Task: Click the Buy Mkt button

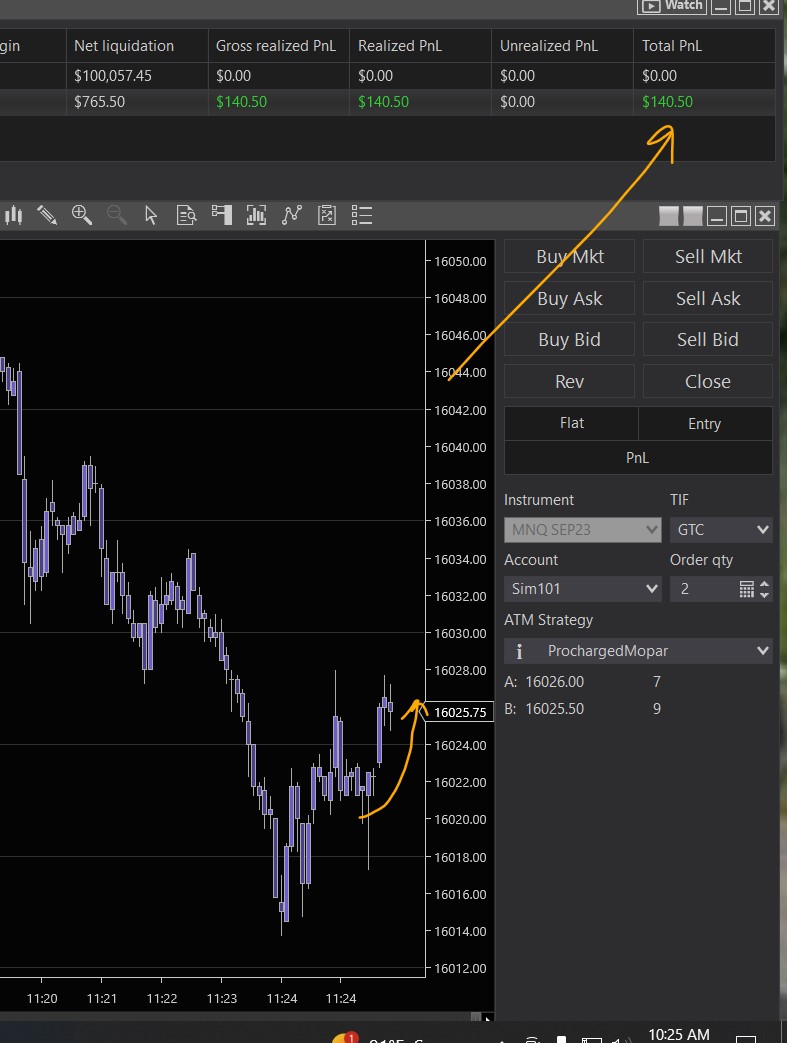Action: [569, 256]
